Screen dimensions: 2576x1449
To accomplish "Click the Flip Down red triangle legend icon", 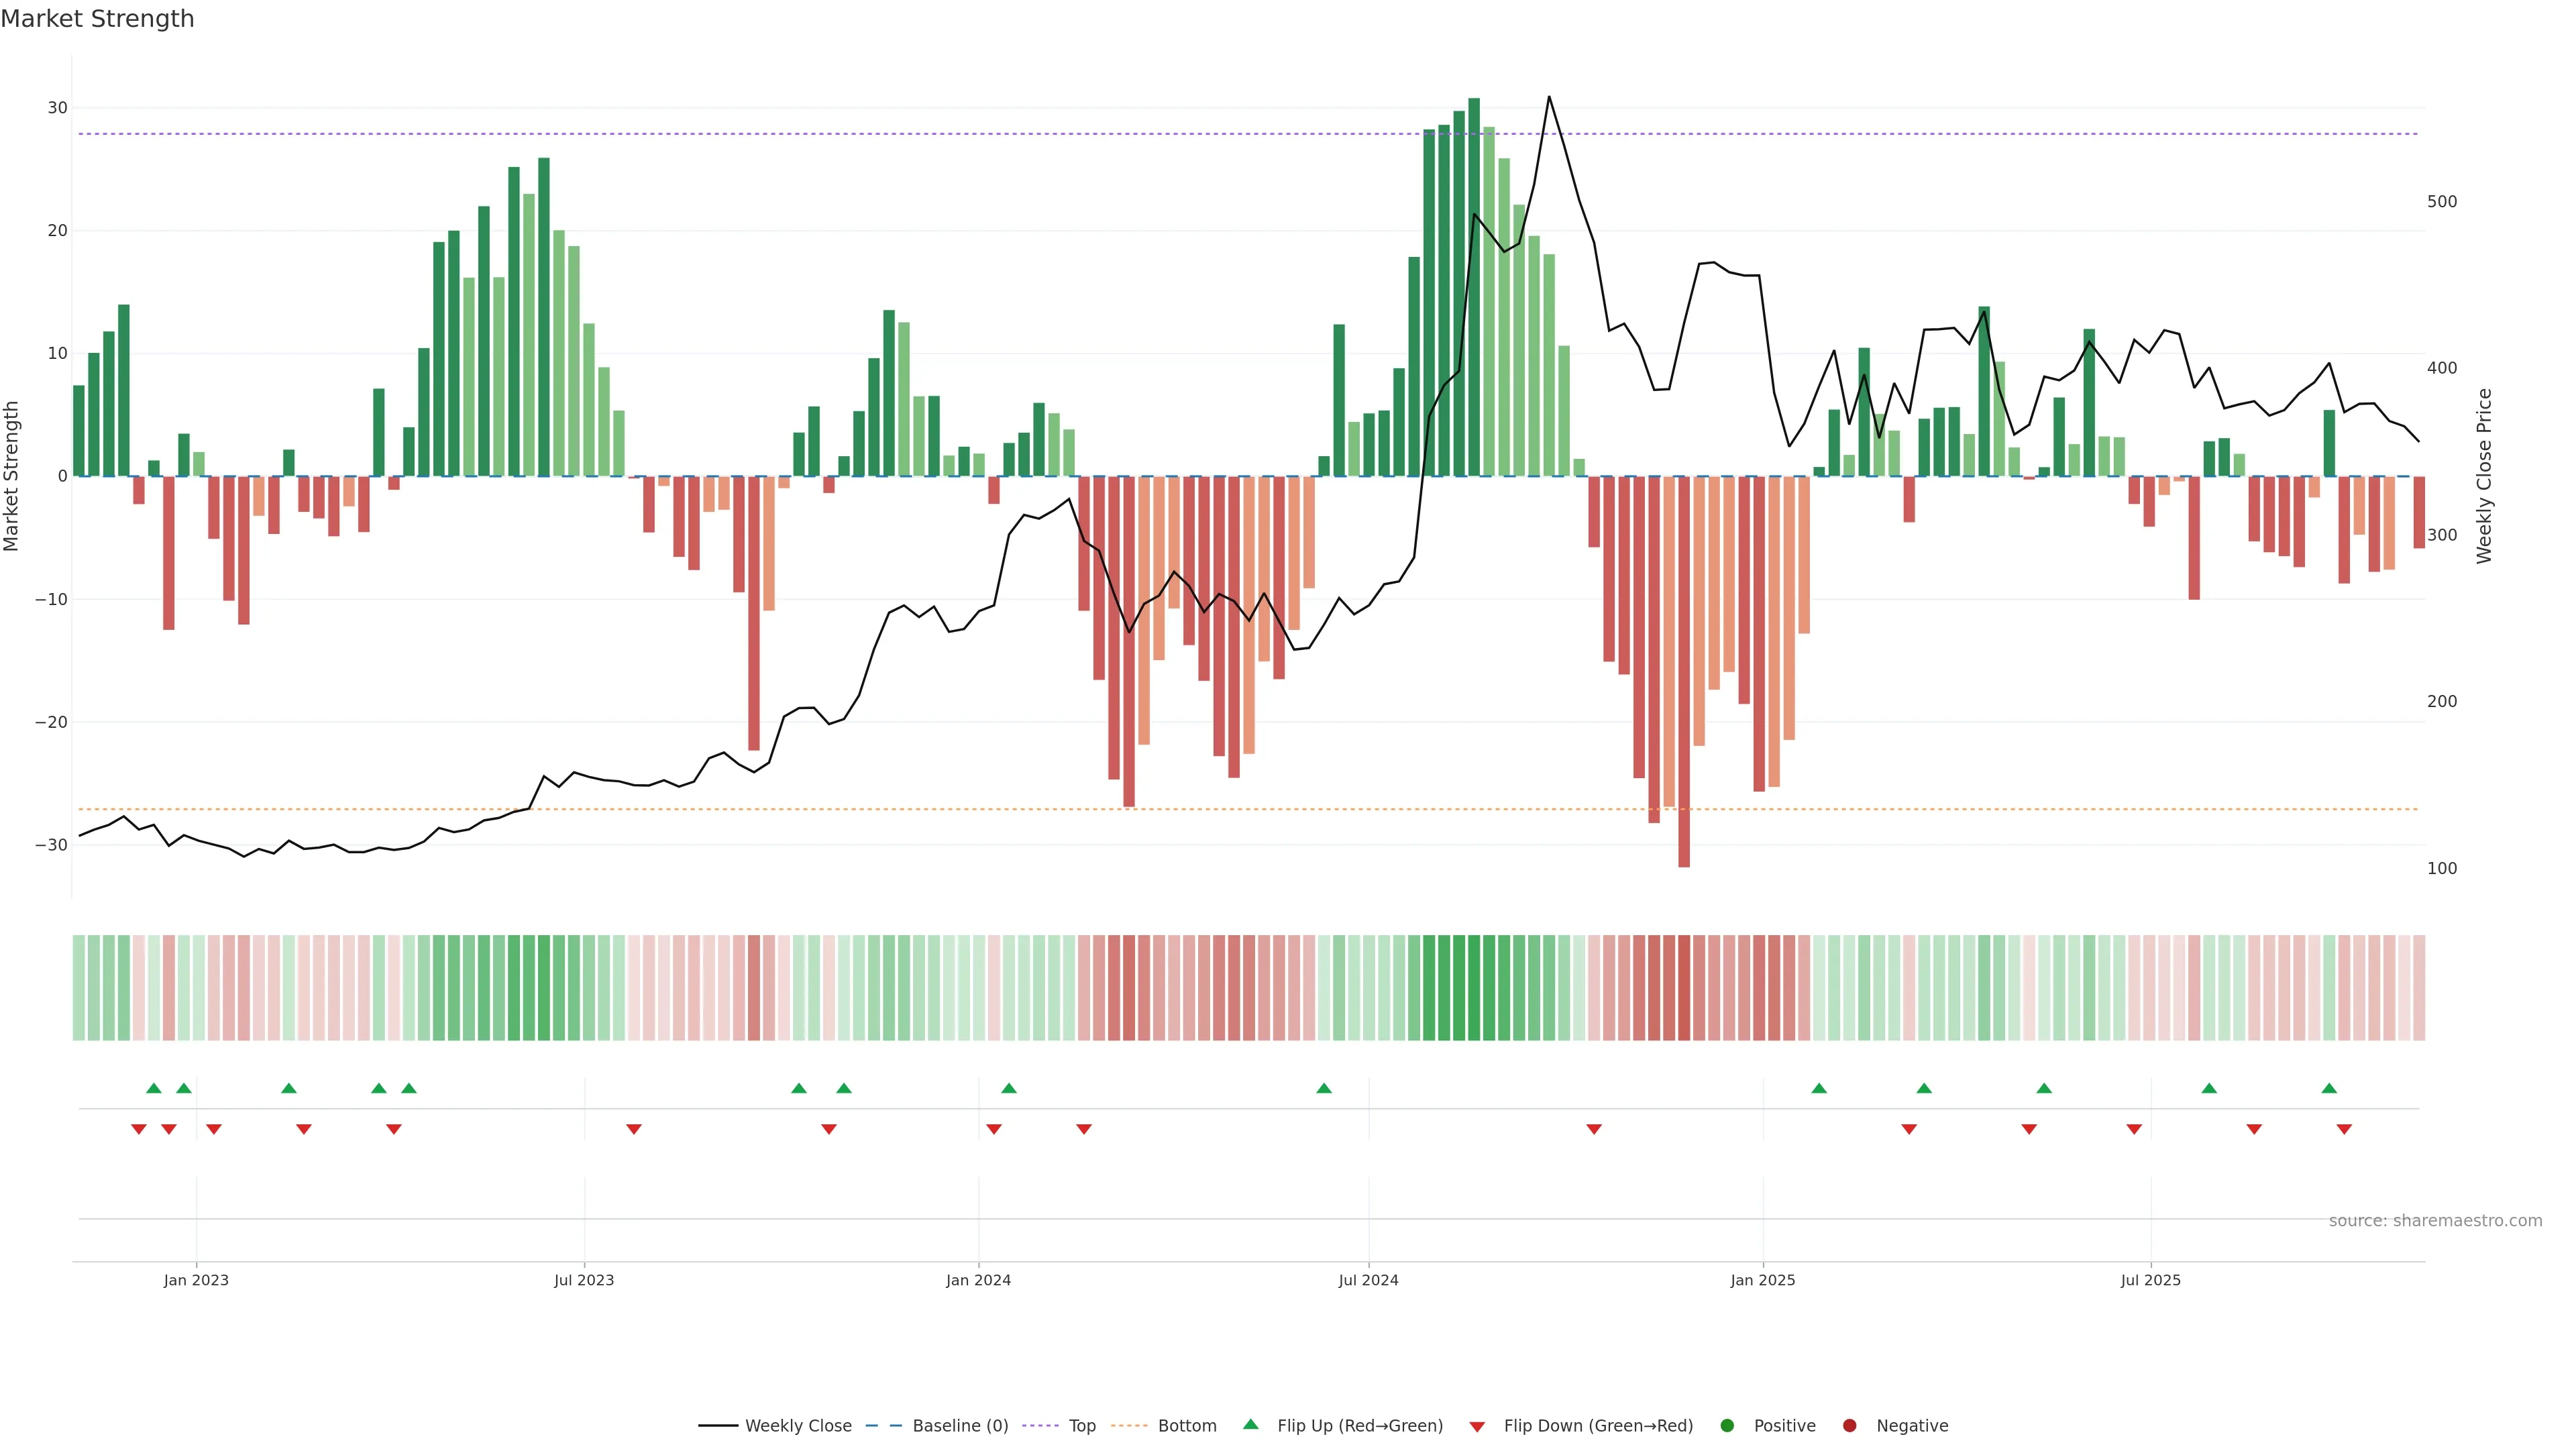I will point(1477,1427).
